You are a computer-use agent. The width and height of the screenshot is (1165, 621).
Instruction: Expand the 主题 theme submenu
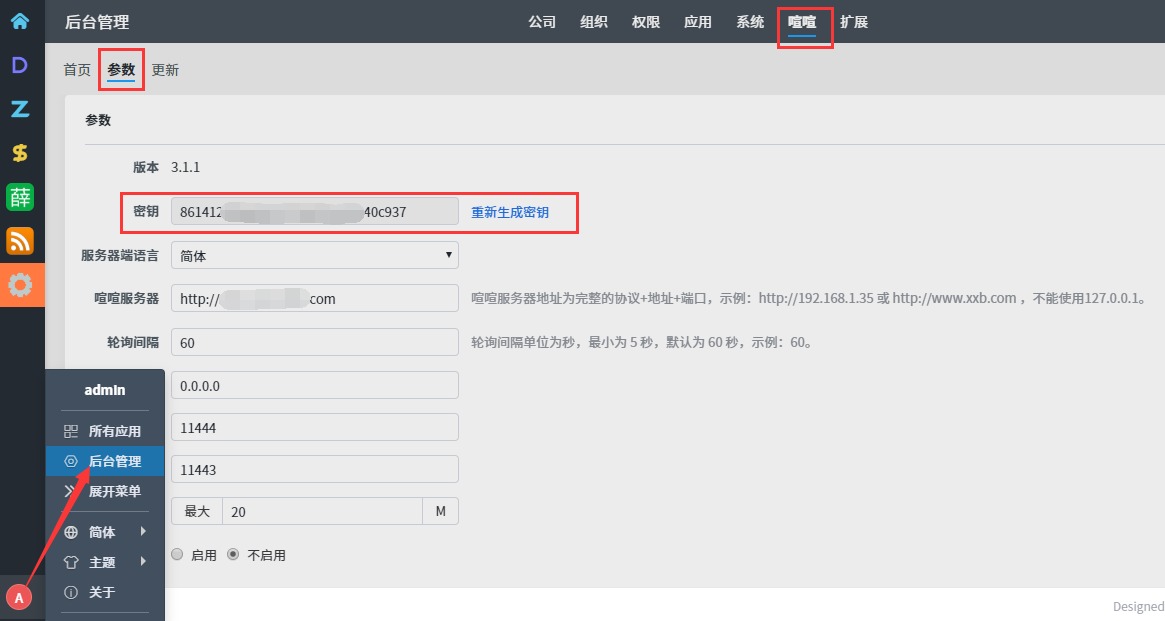point(104,562)
